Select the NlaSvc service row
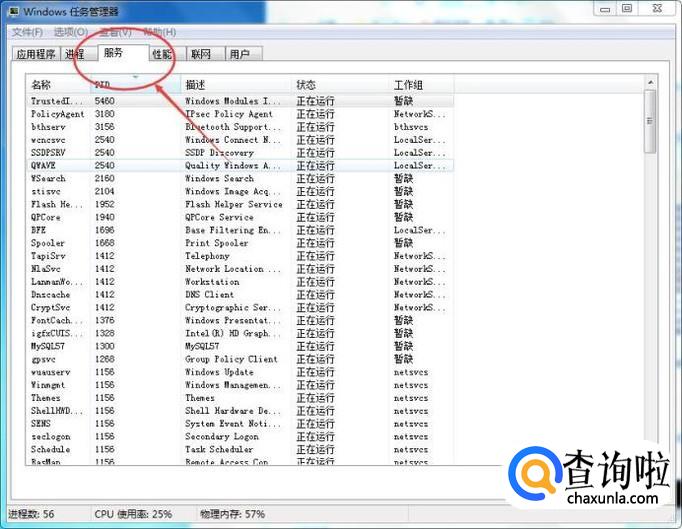682x529 pixels. pos(240,269)
